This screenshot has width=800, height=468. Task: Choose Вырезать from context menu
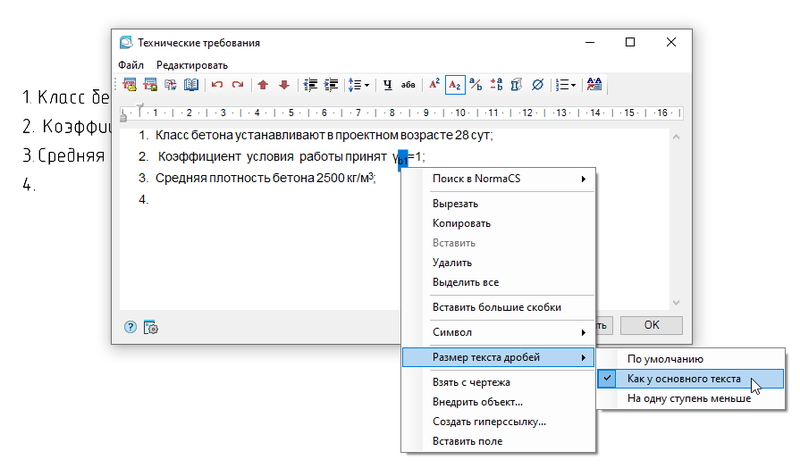point(498,204)
